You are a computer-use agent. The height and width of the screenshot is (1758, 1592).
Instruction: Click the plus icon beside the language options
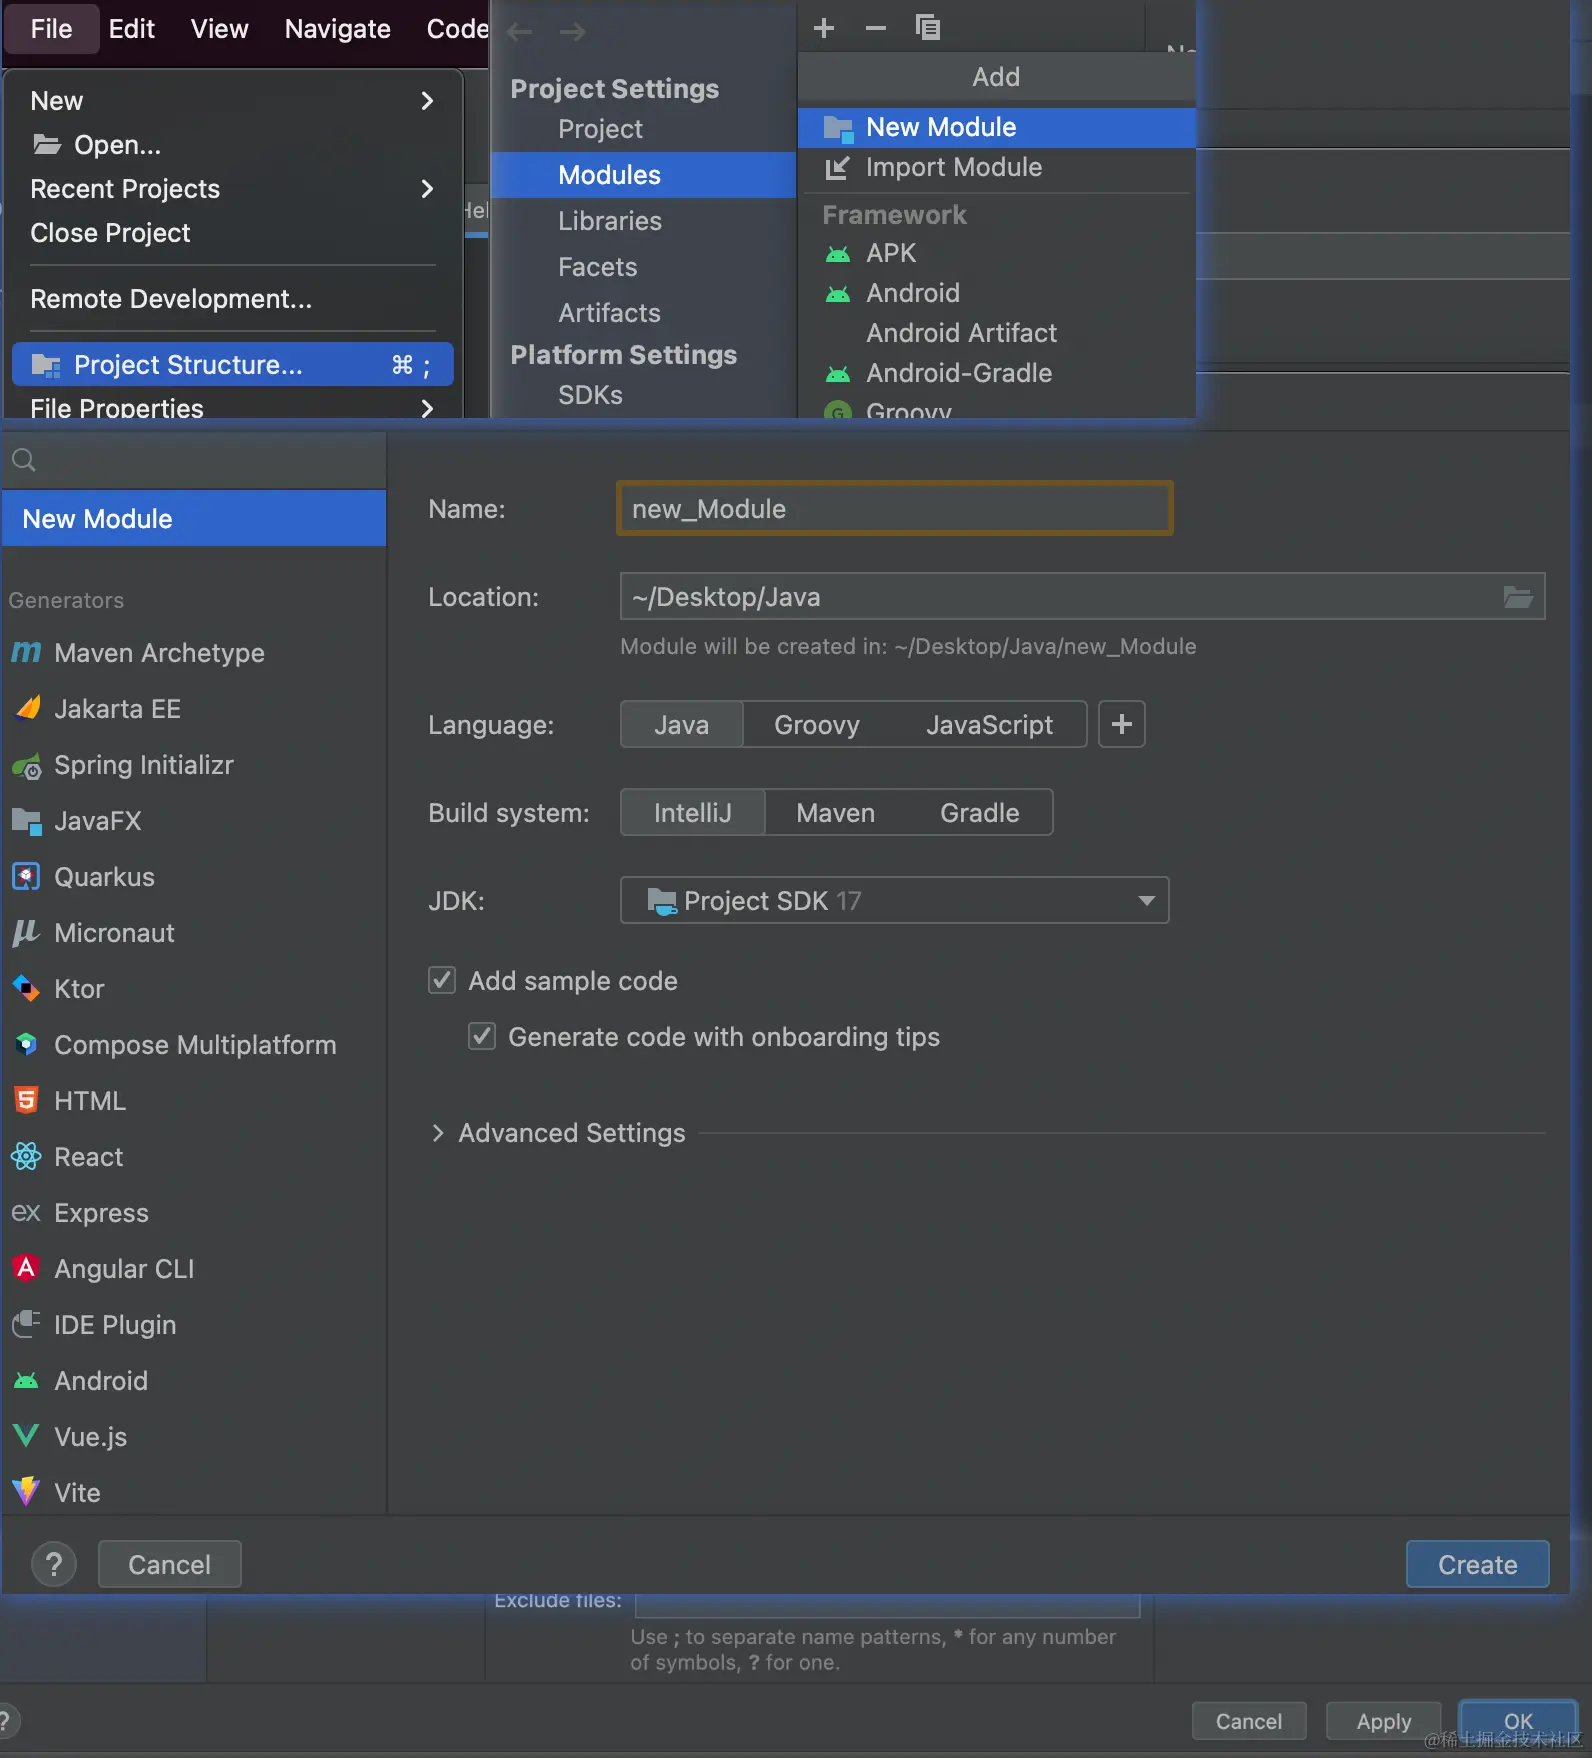click(x=1121, y=724)
